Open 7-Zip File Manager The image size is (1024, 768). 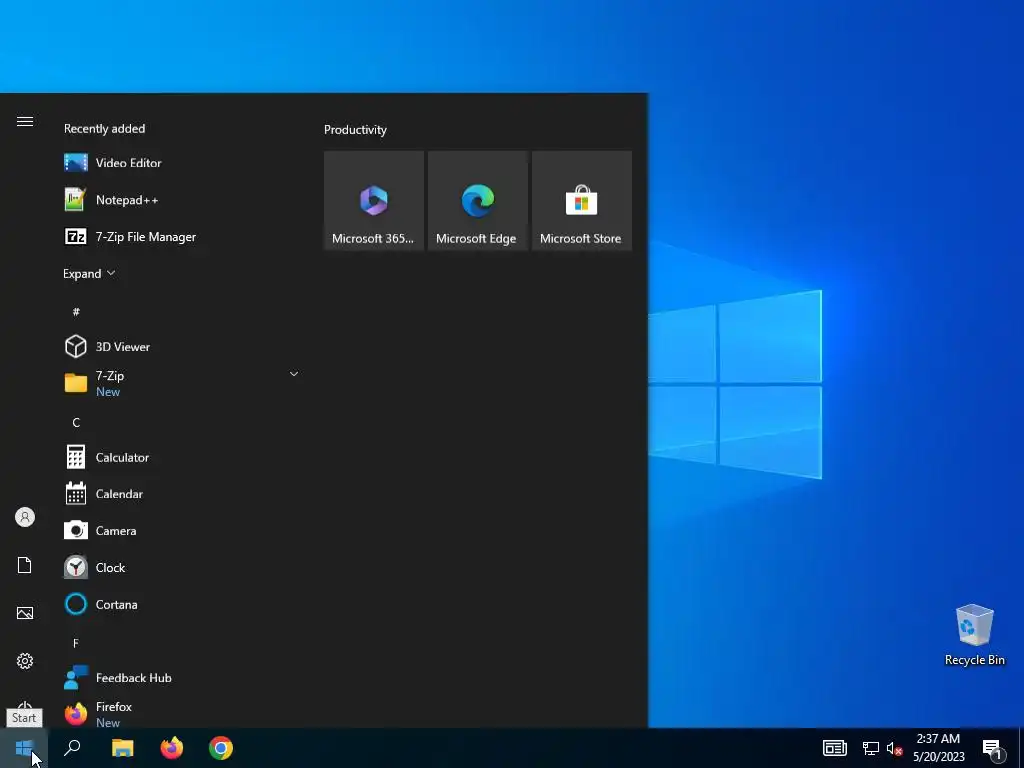(x=180, y=236)
